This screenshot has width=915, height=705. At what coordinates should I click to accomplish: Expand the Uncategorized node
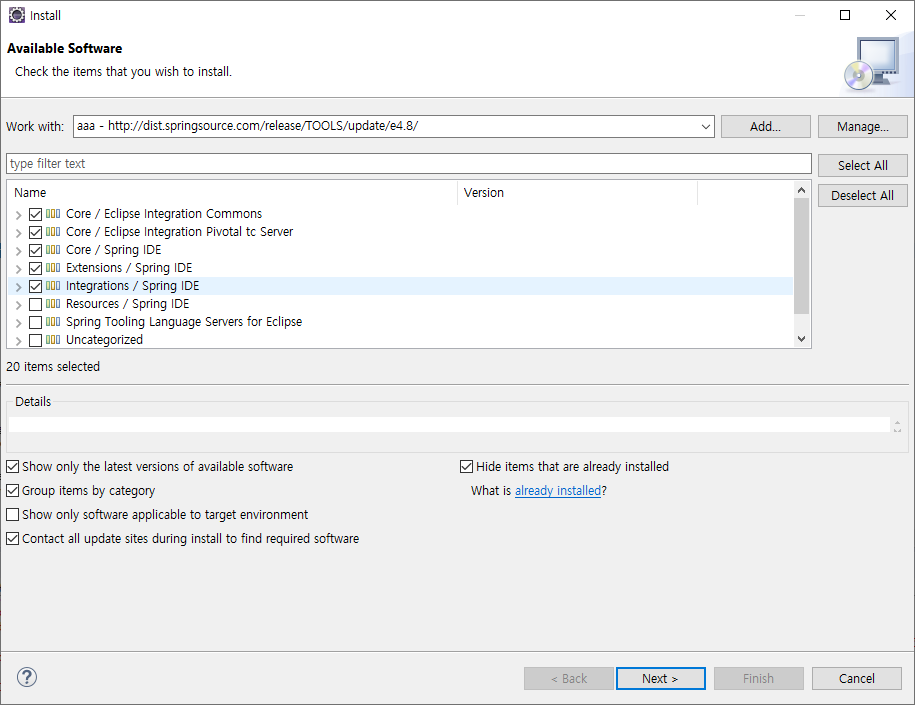coord(19,341)
